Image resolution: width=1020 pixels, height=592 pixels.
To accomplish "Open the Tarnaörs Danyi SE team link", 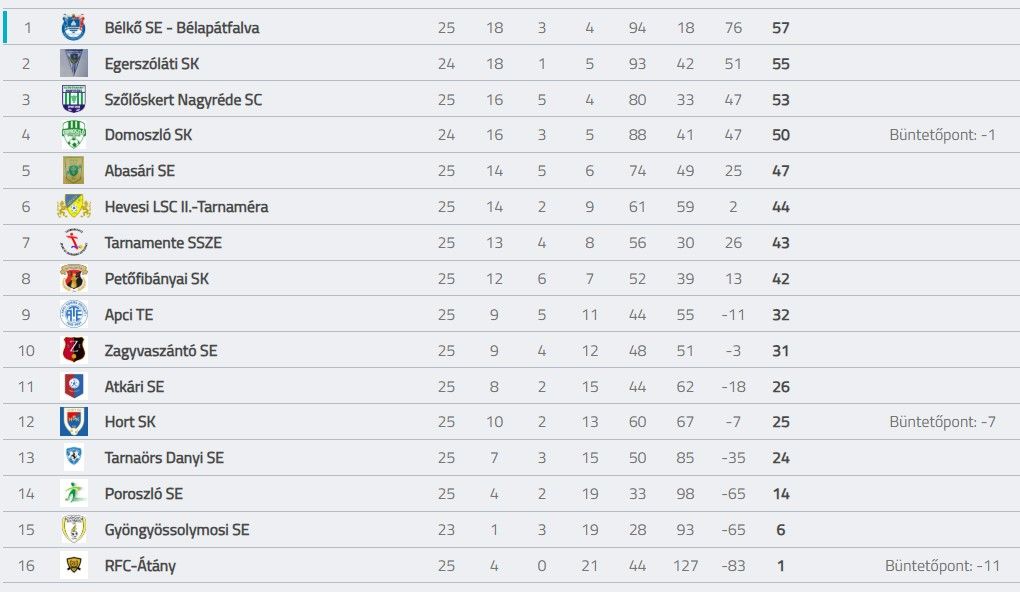I will pos(164,458).
